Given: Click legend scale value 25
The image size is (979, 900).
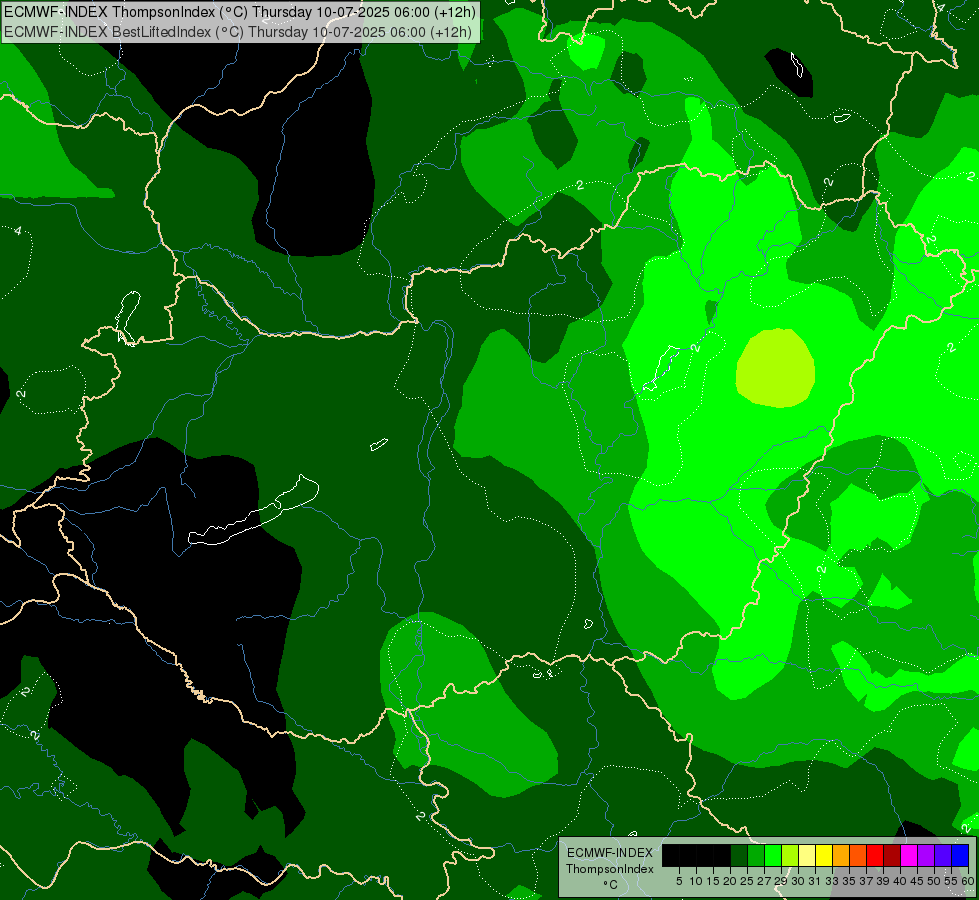Looking at the screenshot, I should [747, 881].
